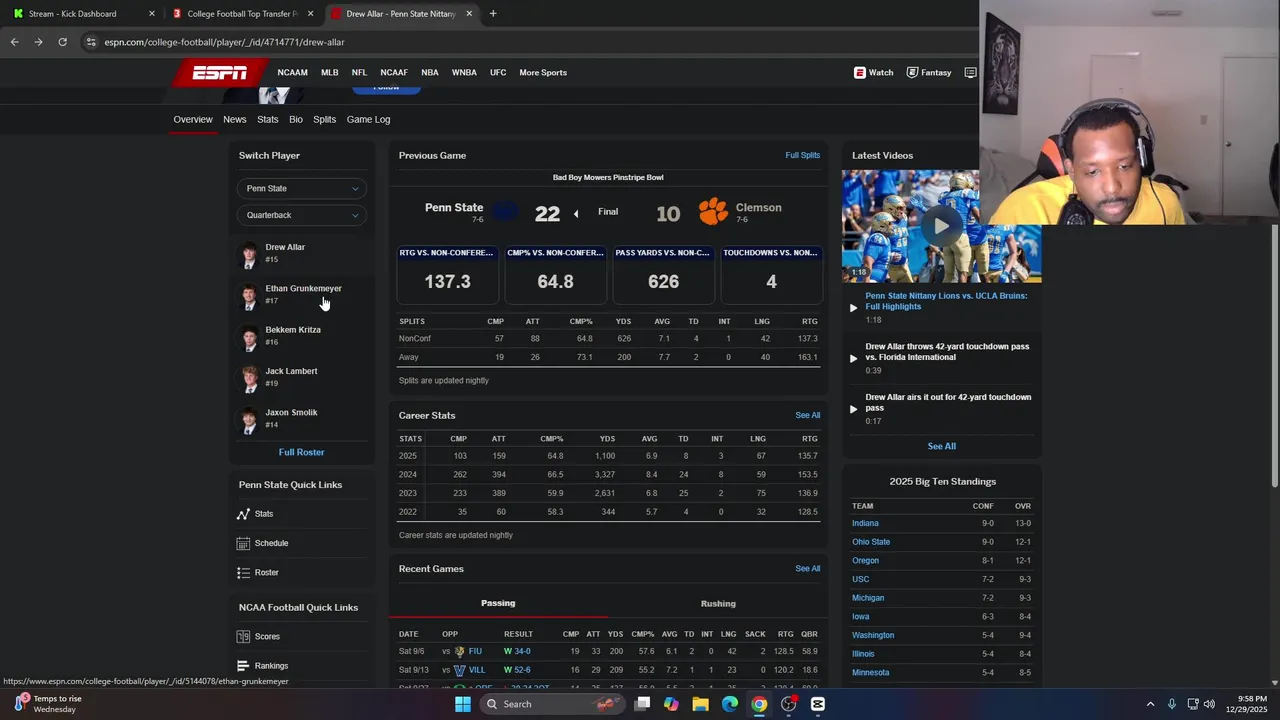Screen dimensions: 1280x720
Task: Play the Penn State vs UCLA highlights video
Action: point(940,226)
